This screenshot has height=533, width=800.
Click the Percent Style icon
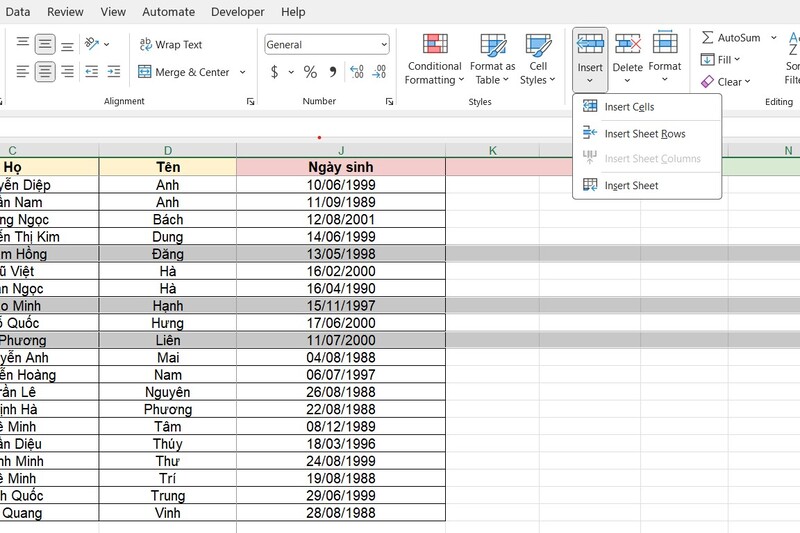point(310,72)
